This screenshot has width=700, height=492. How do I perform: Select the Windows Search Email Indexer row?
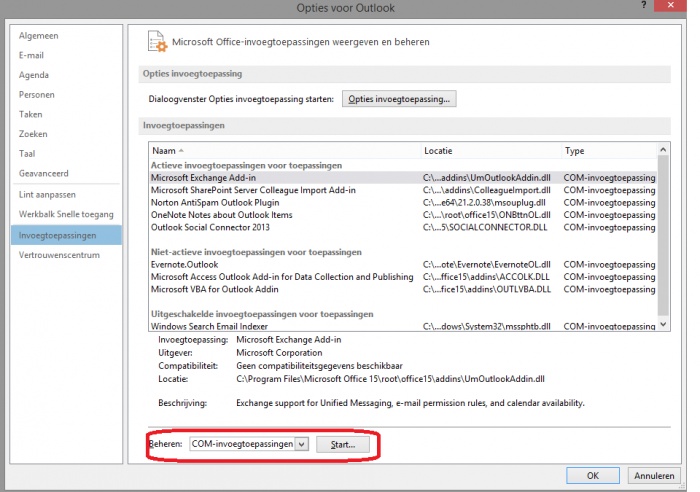pyautogui.click(x=403, y=326)
